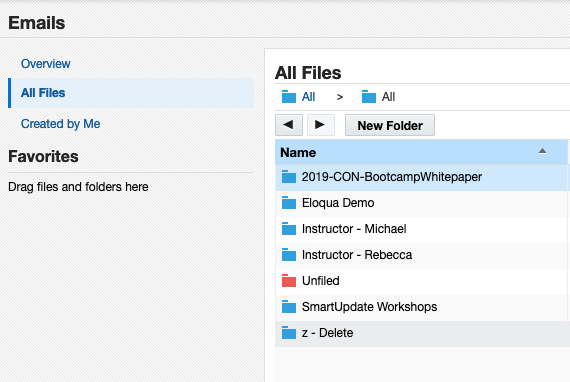Image resolution: width=570 pixels, height=382 pixels.
Task: Click the forward navigation arrow button
Action: 320,125
